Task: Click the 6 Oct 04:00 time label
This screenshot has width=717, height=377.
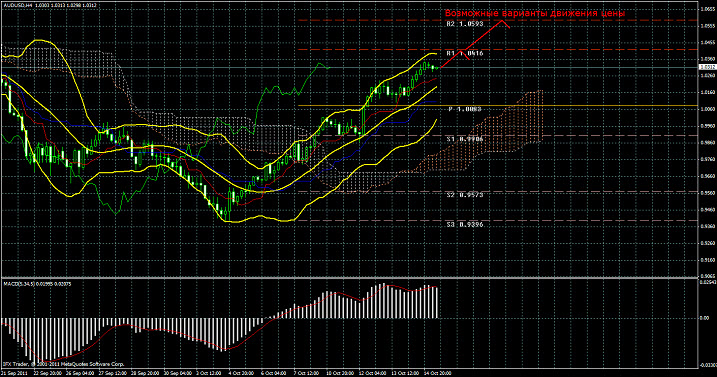Action: click(273, 373)
